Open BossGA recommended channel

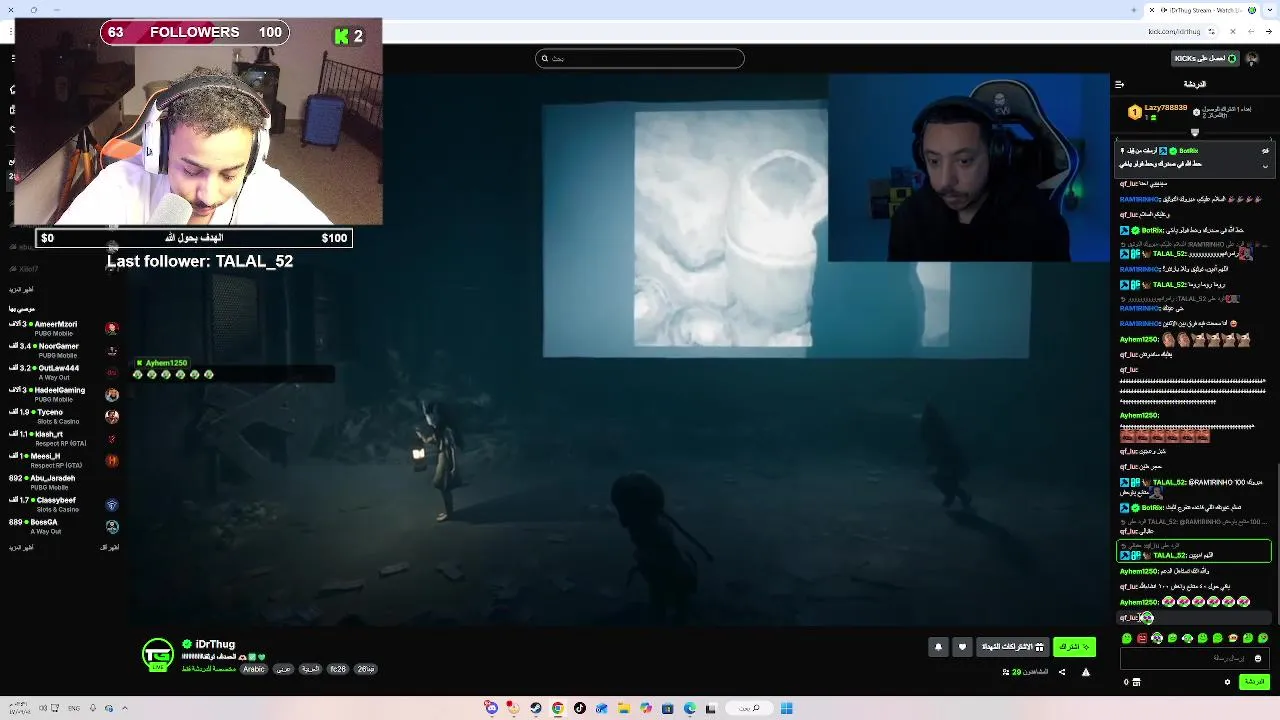[64, 526]
